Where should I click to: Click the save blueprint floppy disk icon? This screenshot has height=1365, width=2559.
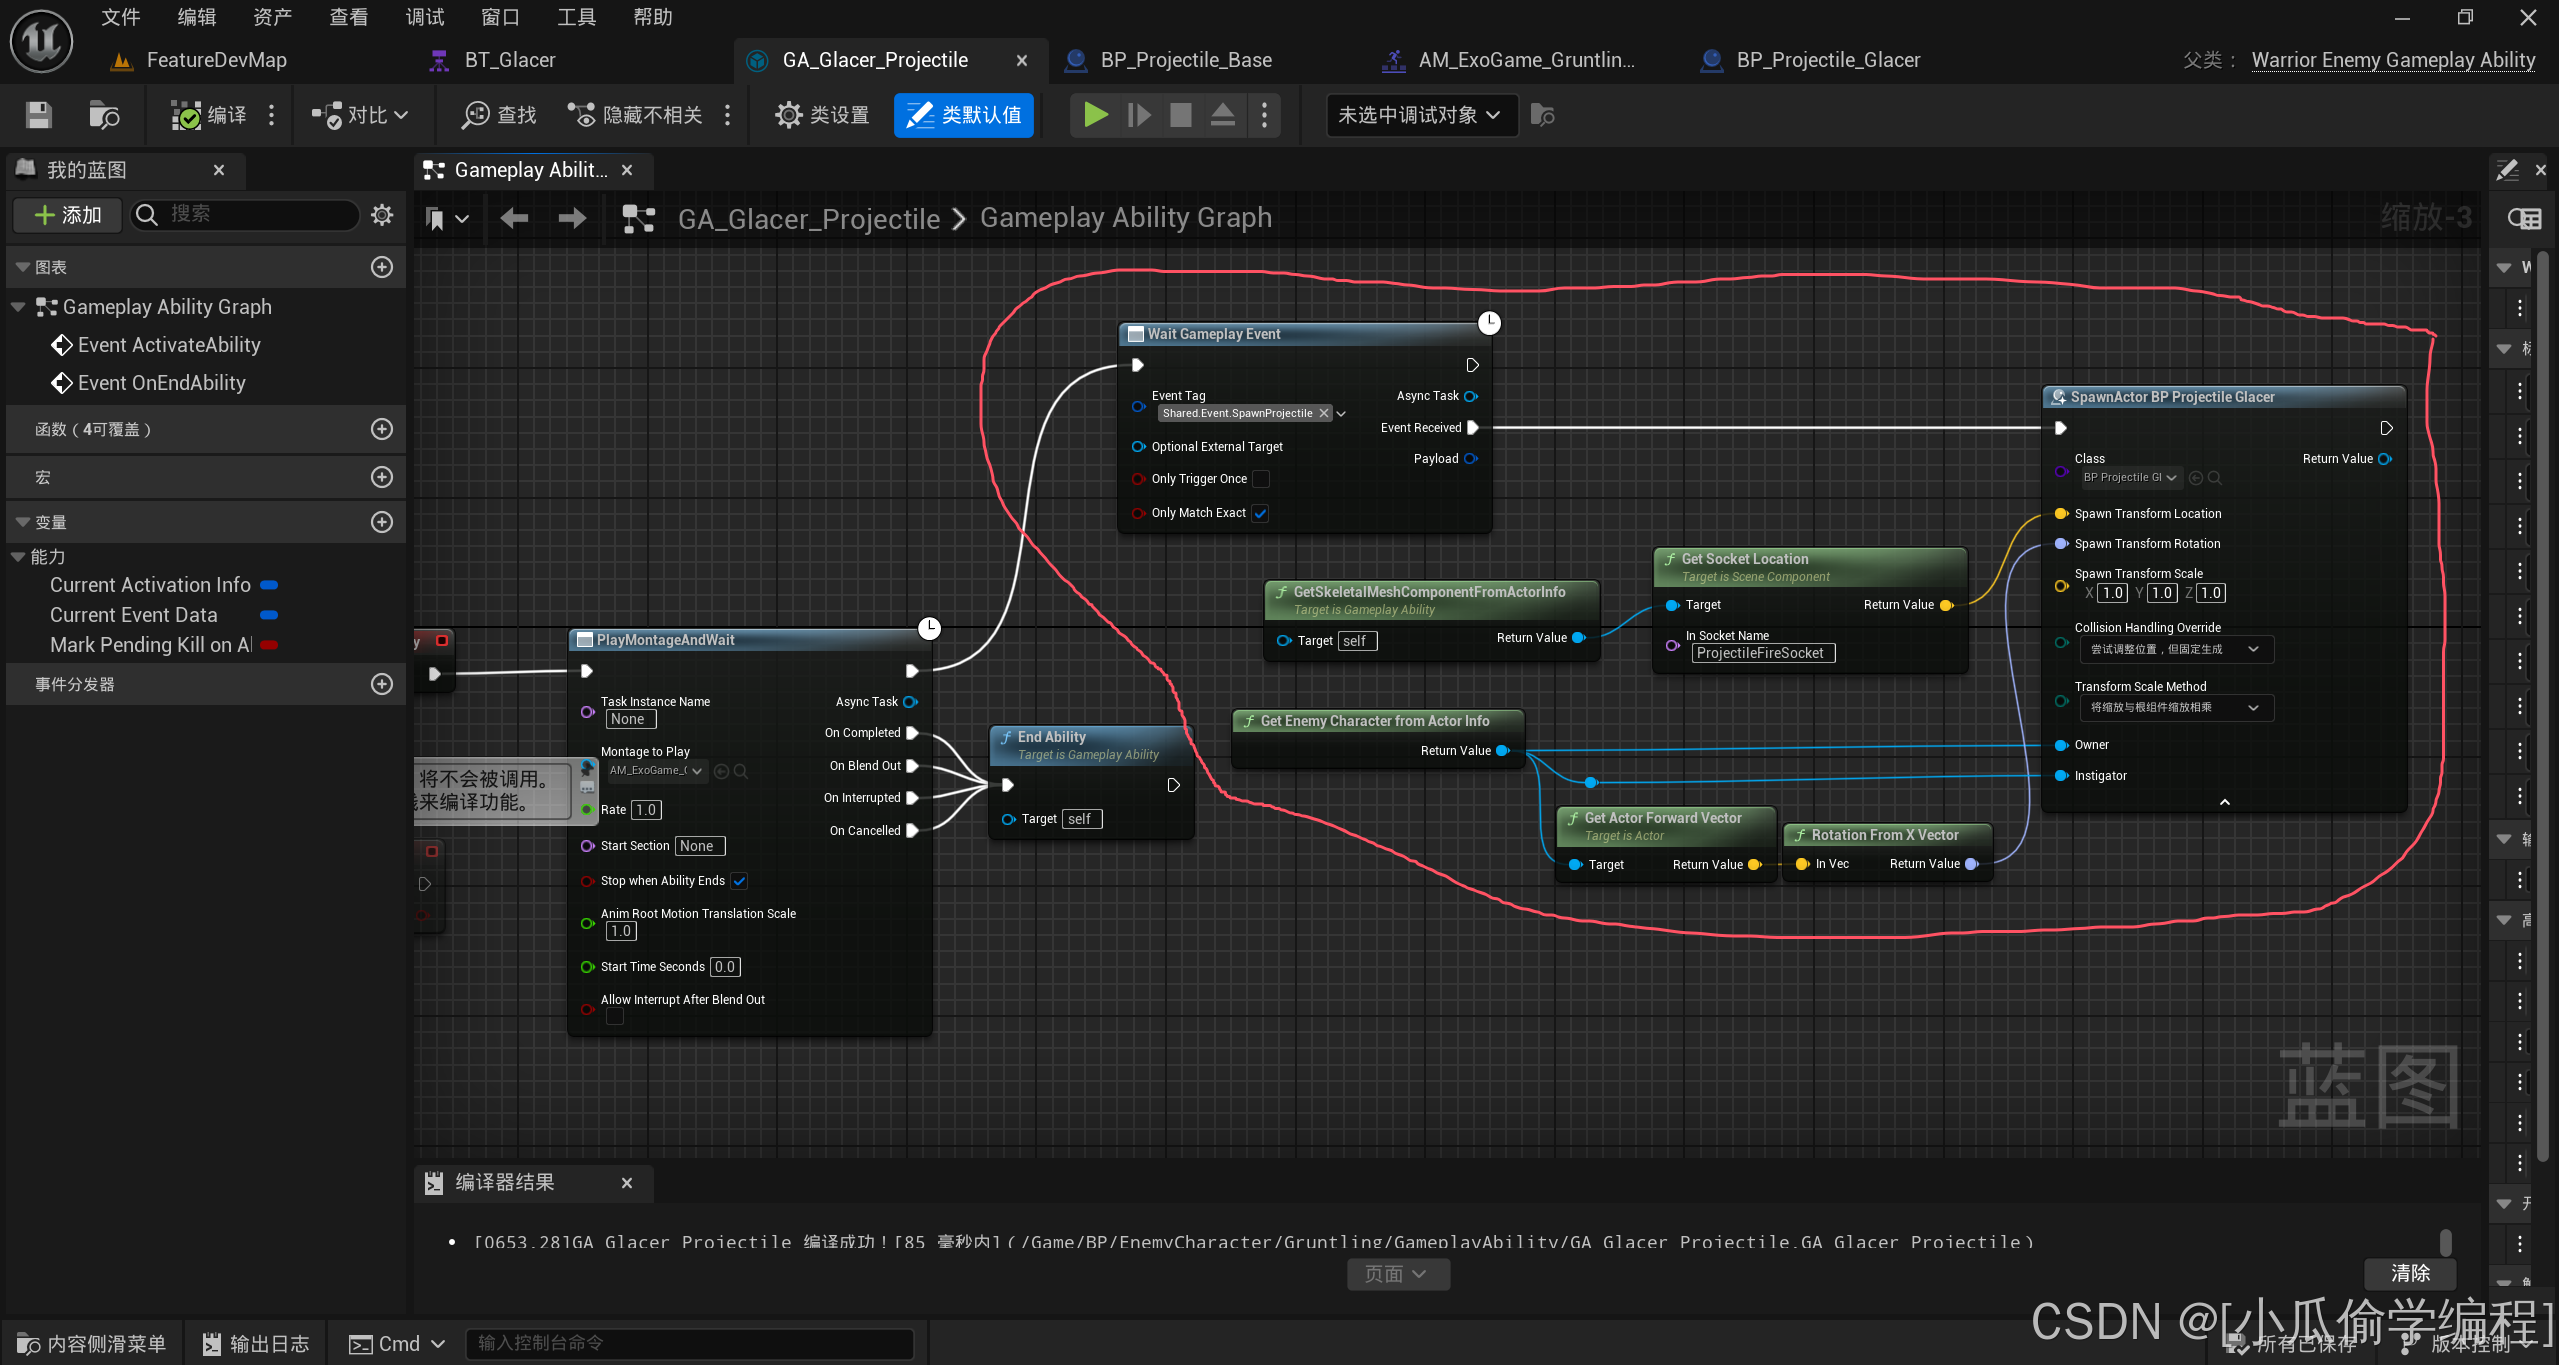pos(38,115)
